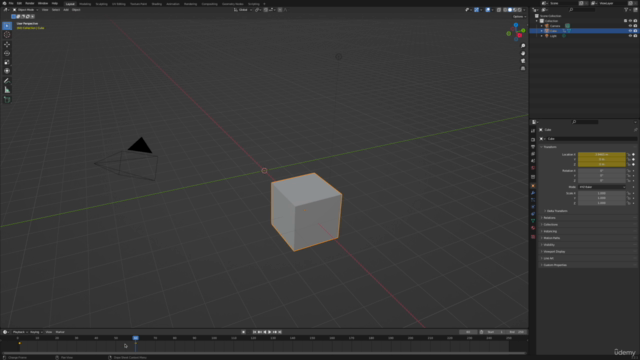Expand the Instancing panel
640x360 pixels.
(x=550, y=231)
